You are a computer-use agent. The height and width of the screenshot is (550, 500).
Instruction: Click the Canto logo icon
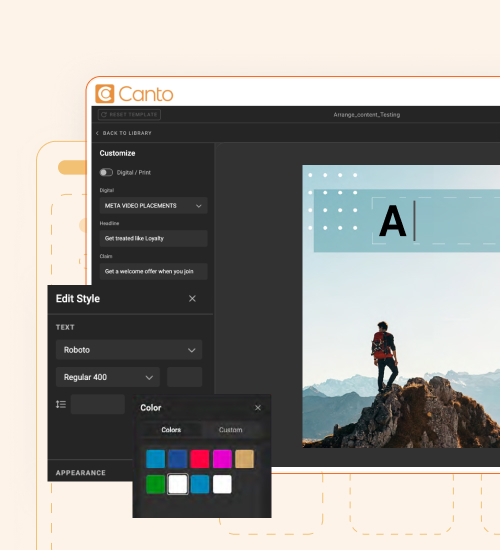(105, 94)
